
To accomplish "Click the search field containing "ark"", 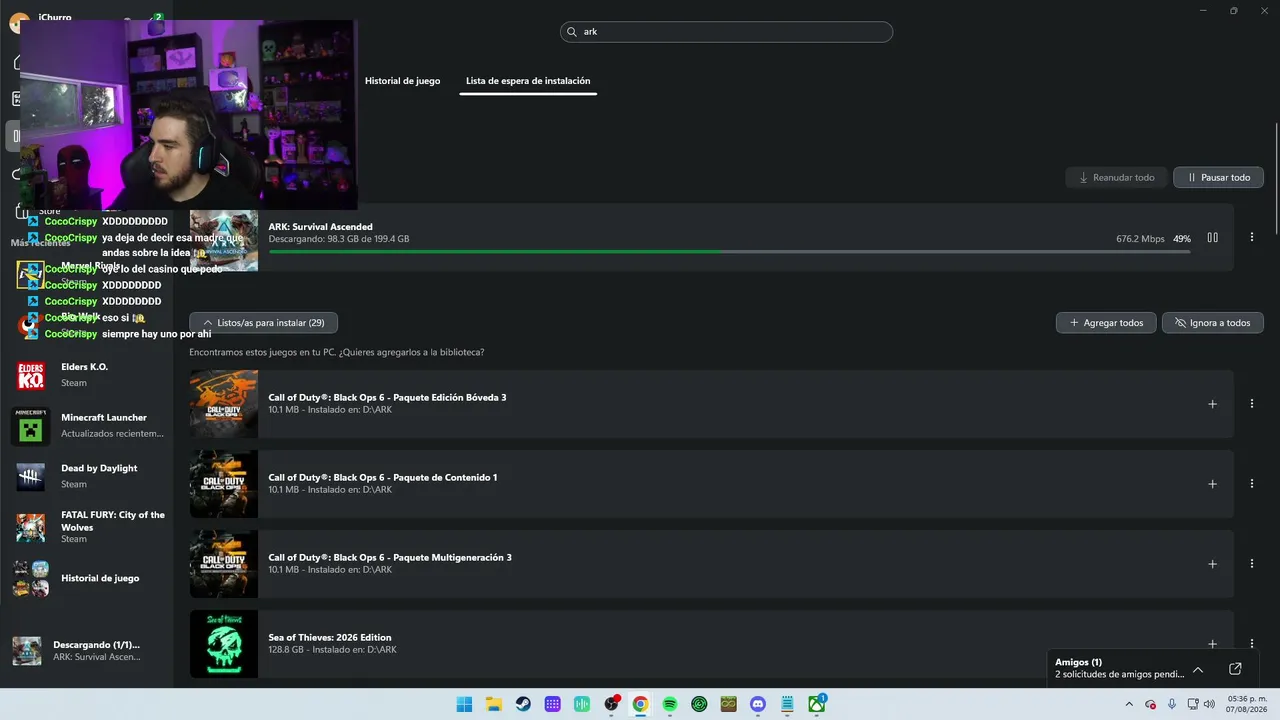I will click(726, 32).
